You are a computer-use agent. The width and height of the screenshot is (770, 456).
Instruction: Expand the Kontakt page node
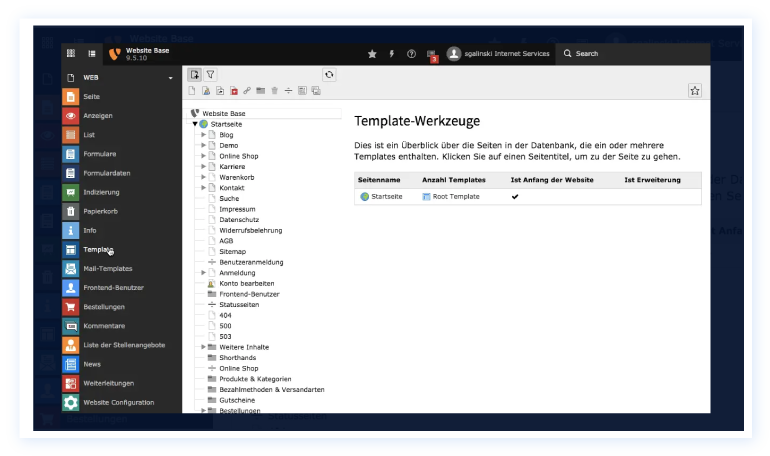point(203,188)
